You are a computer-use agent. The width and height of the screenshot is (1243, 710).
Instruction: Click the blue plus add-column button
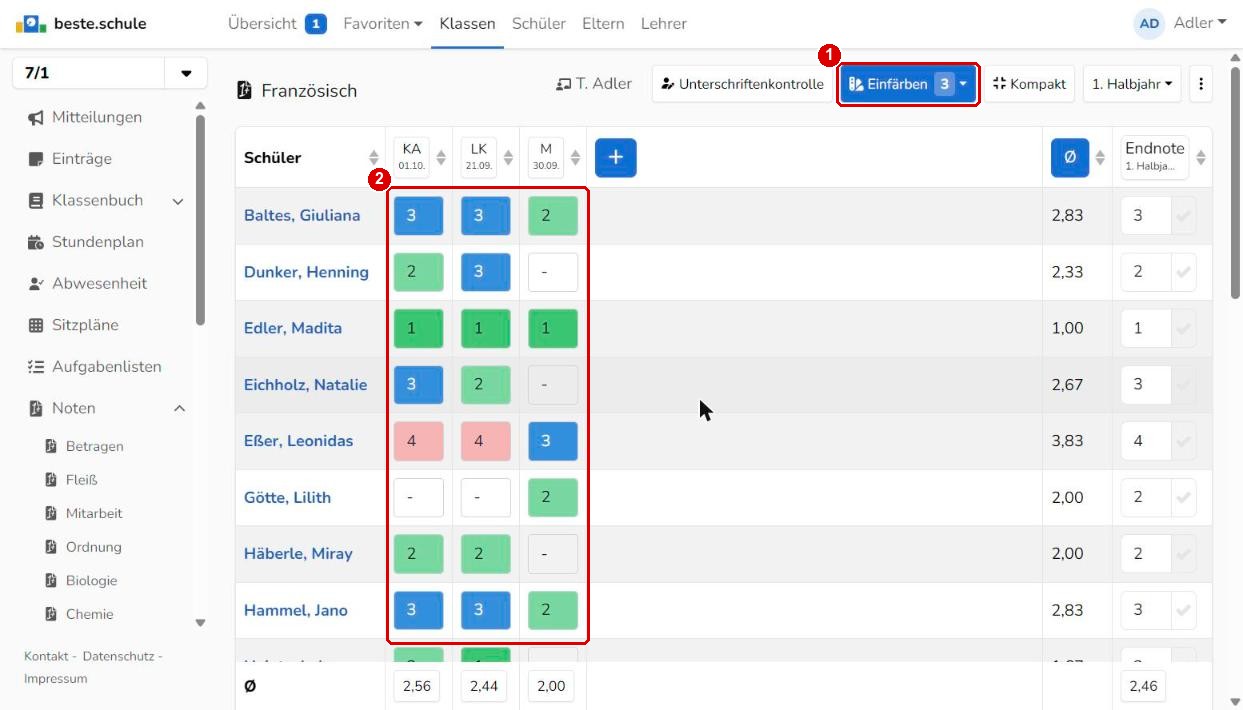pyautogui.click(x=616, y=157)
